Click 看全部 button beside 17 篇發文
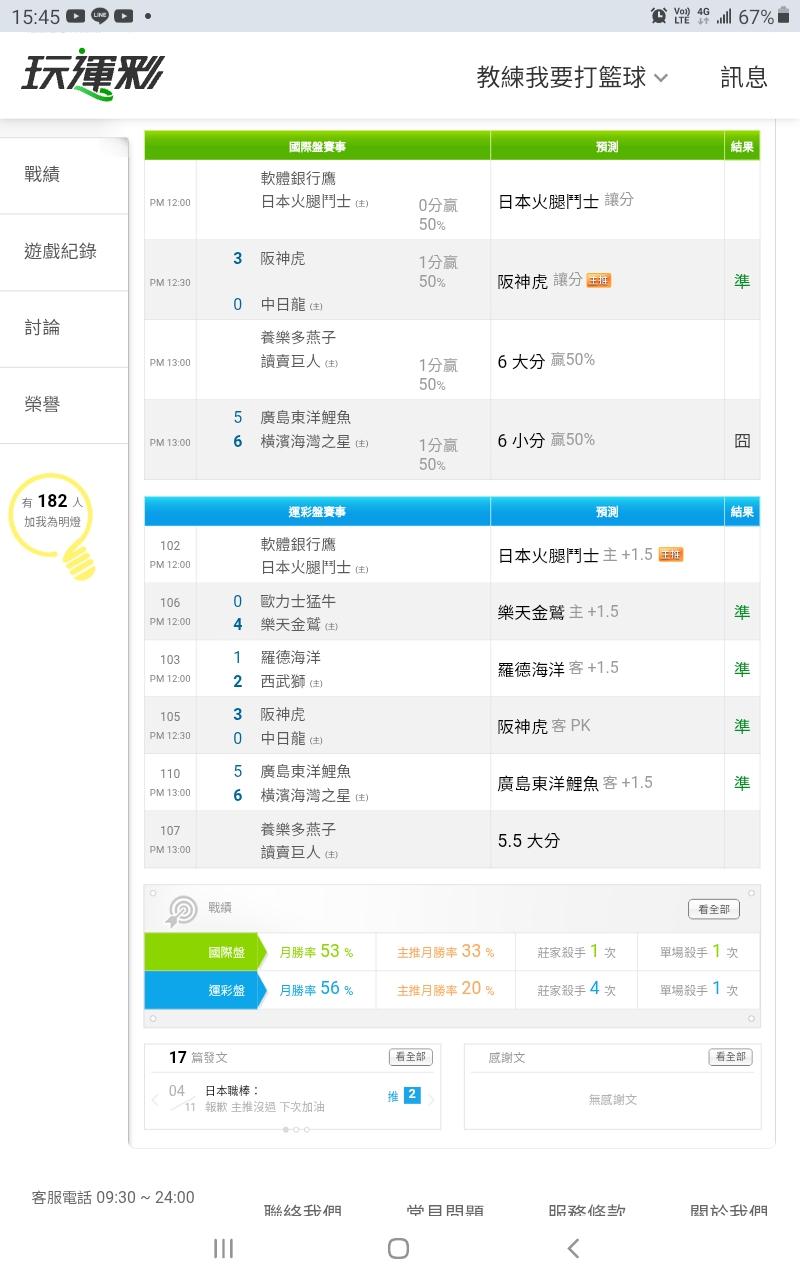Screen dimensions: 800x1280 [x=411, y=1057]
